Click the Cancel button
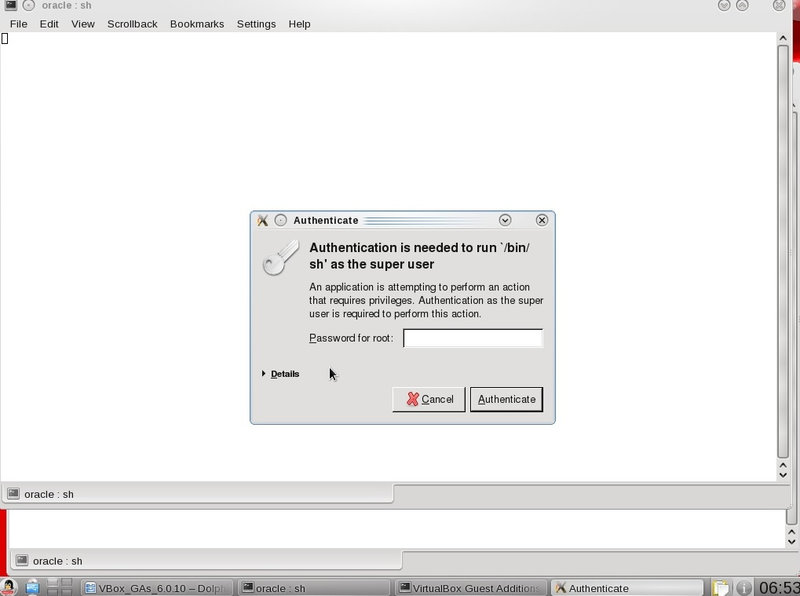This screenshot has width=800, height=596. (428, 399)
